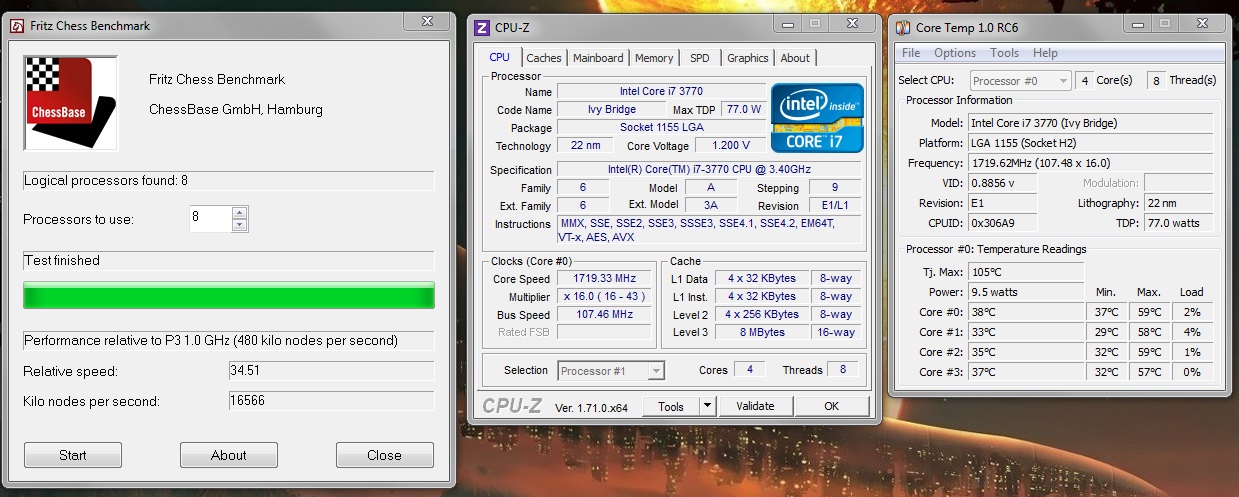The image size is (1239, 497).
Task: Open the Select CPU dropdown in Core Temp
Action: (1056, 81)
